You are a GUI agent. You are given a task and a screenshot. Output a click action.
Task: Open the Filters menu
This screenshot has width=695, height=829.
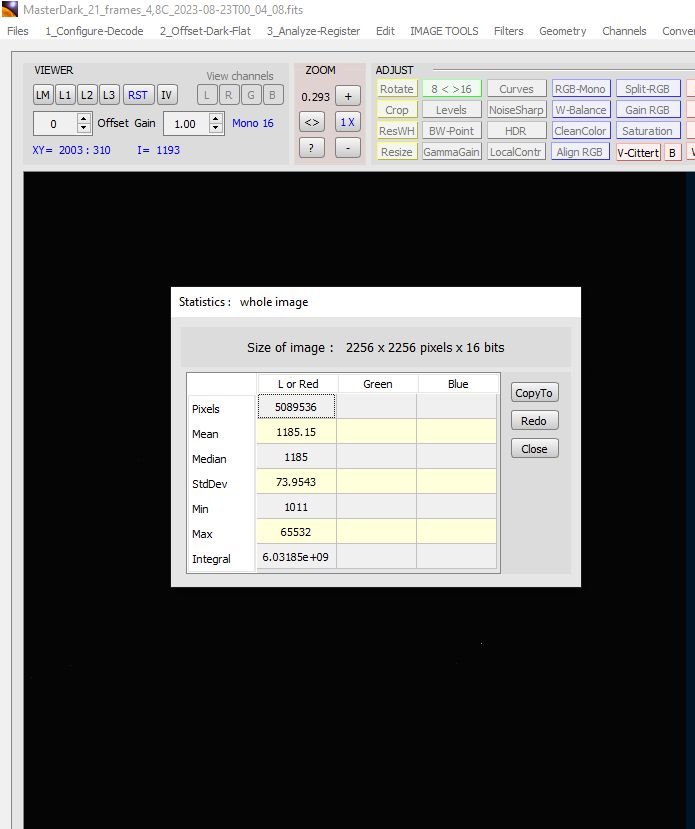508,31
